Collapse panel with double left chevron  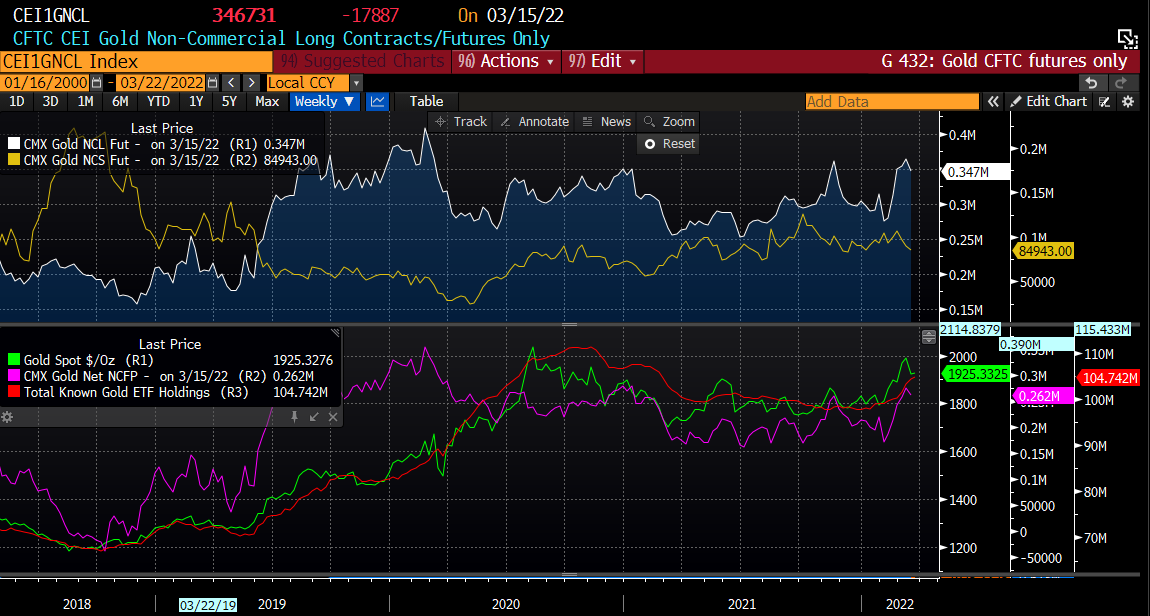point(993,101)
